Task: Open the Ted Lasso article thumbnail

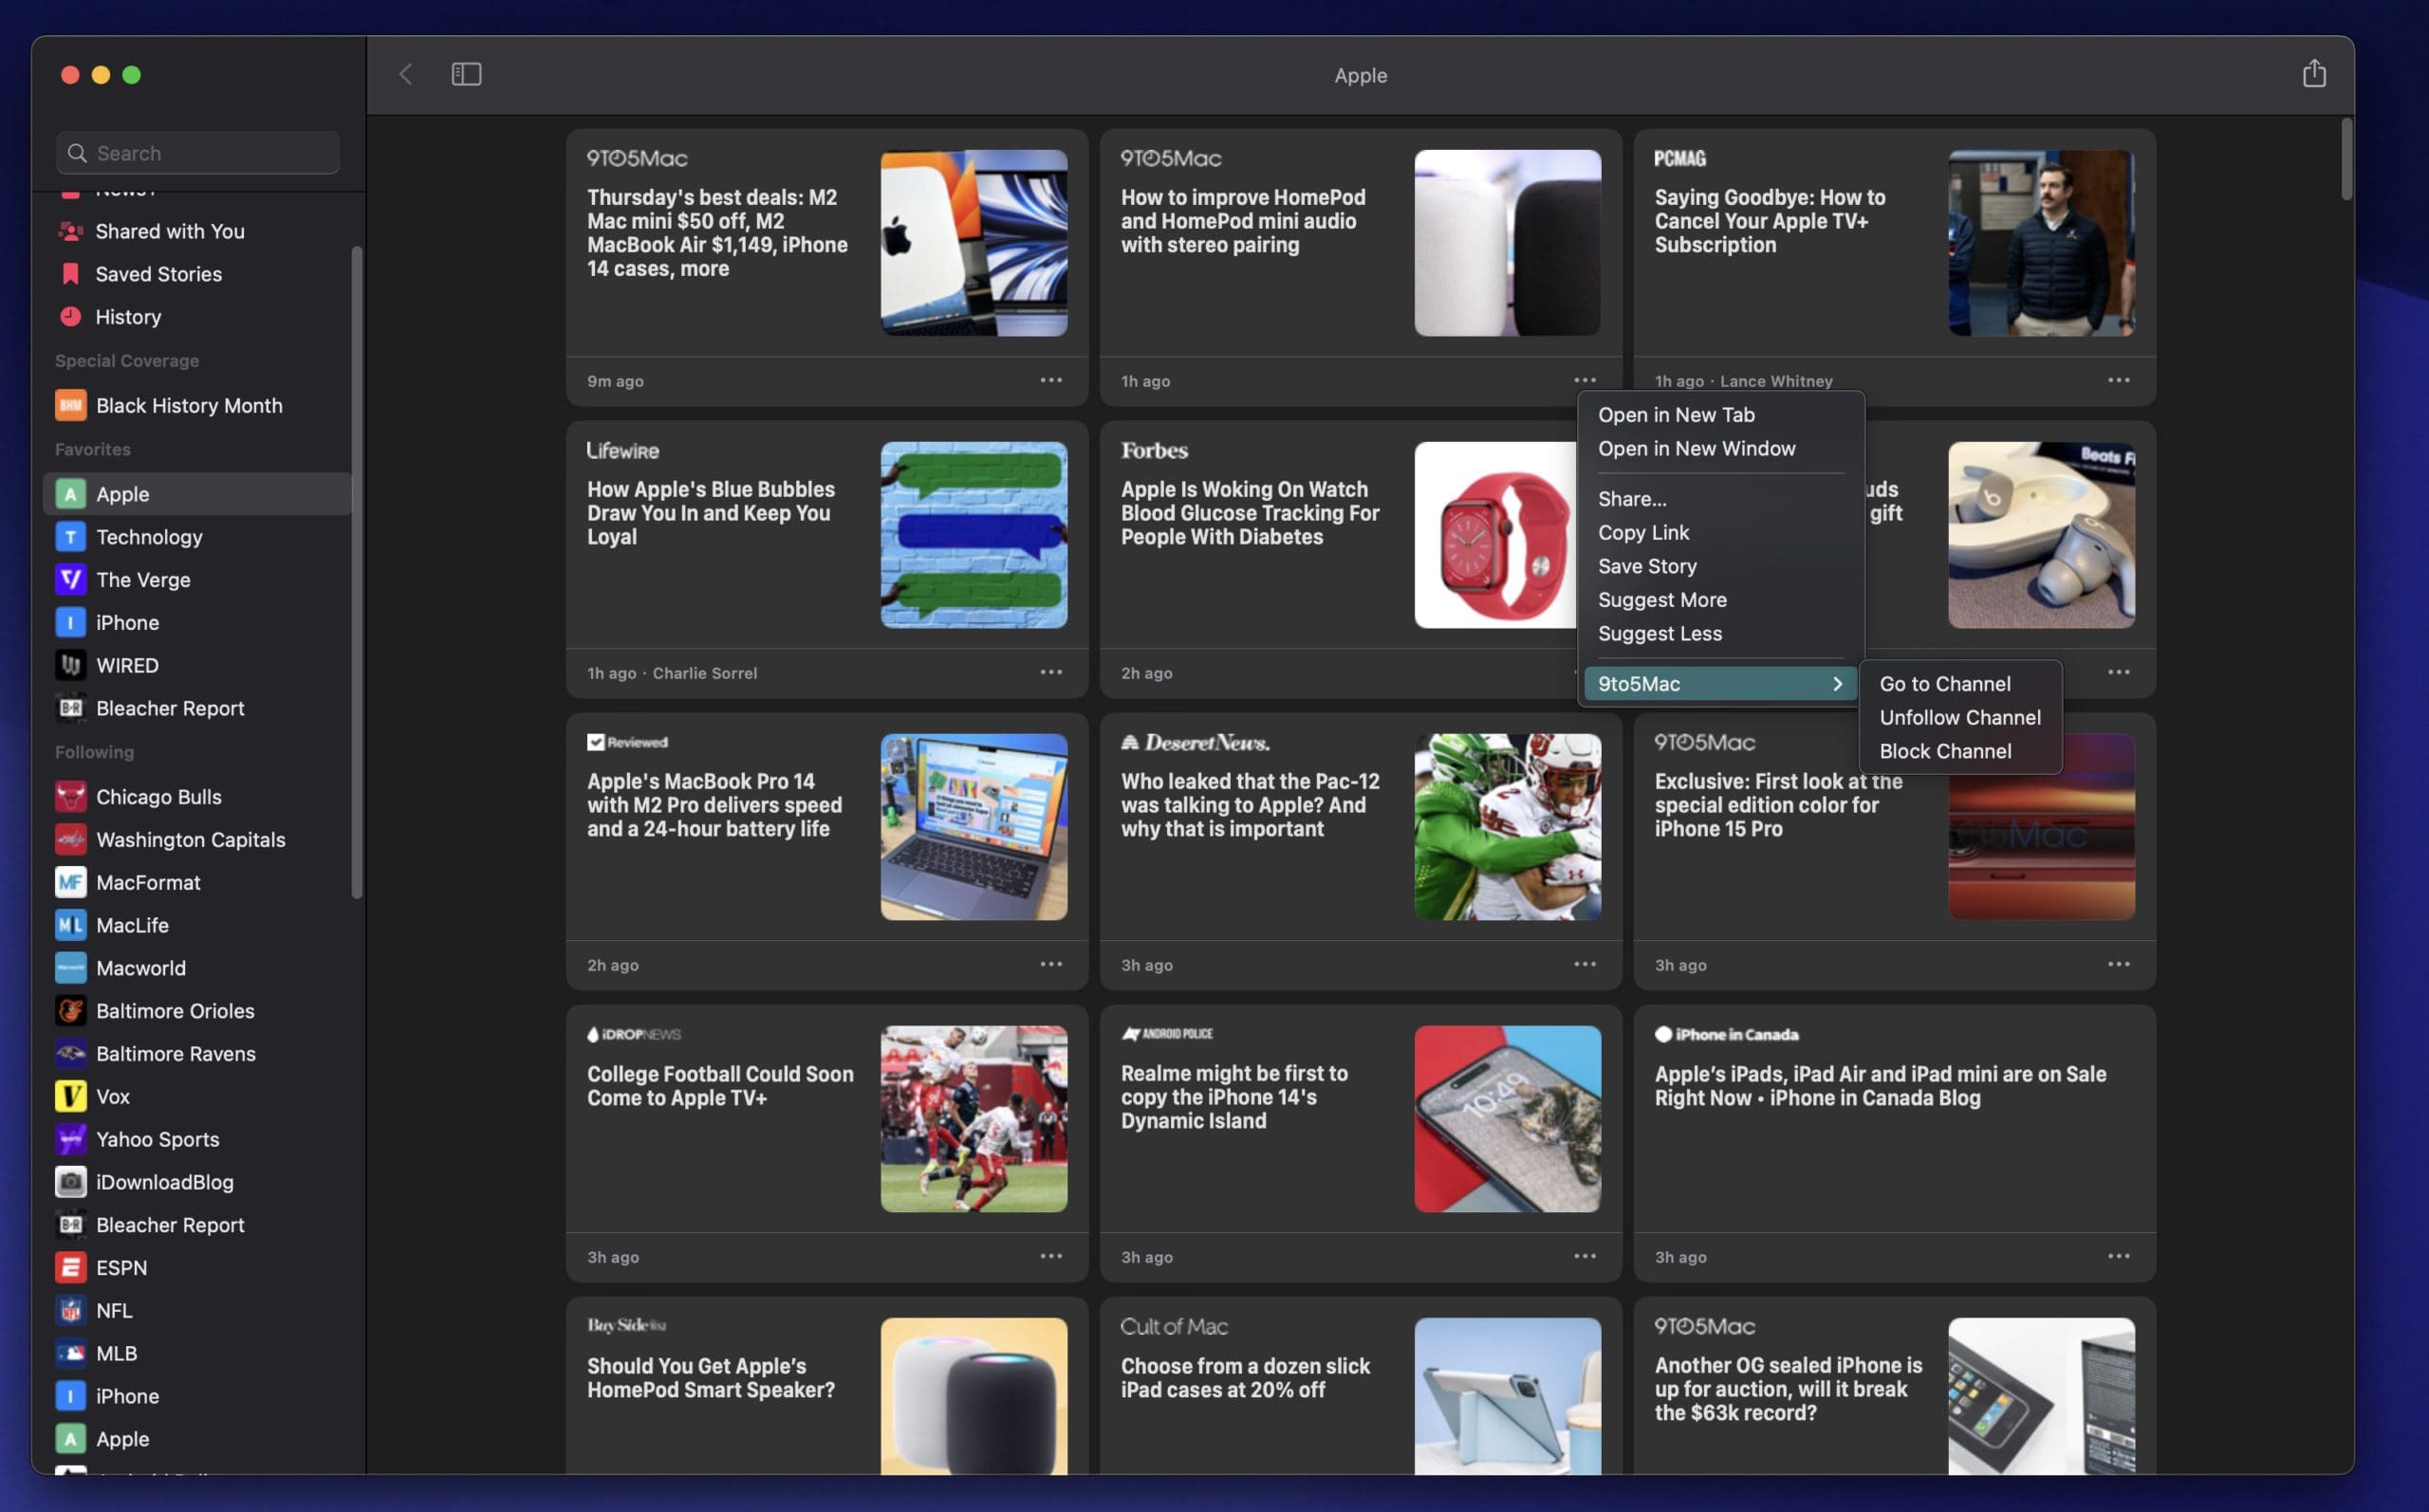Action: click(x=2041, y=243)
